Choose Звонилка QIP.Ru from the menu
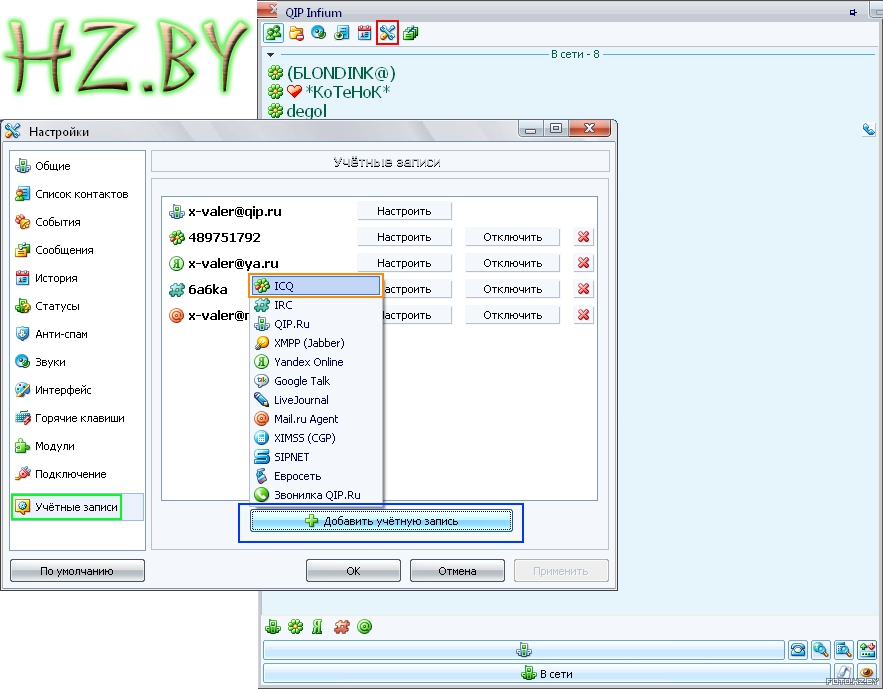 316,495
